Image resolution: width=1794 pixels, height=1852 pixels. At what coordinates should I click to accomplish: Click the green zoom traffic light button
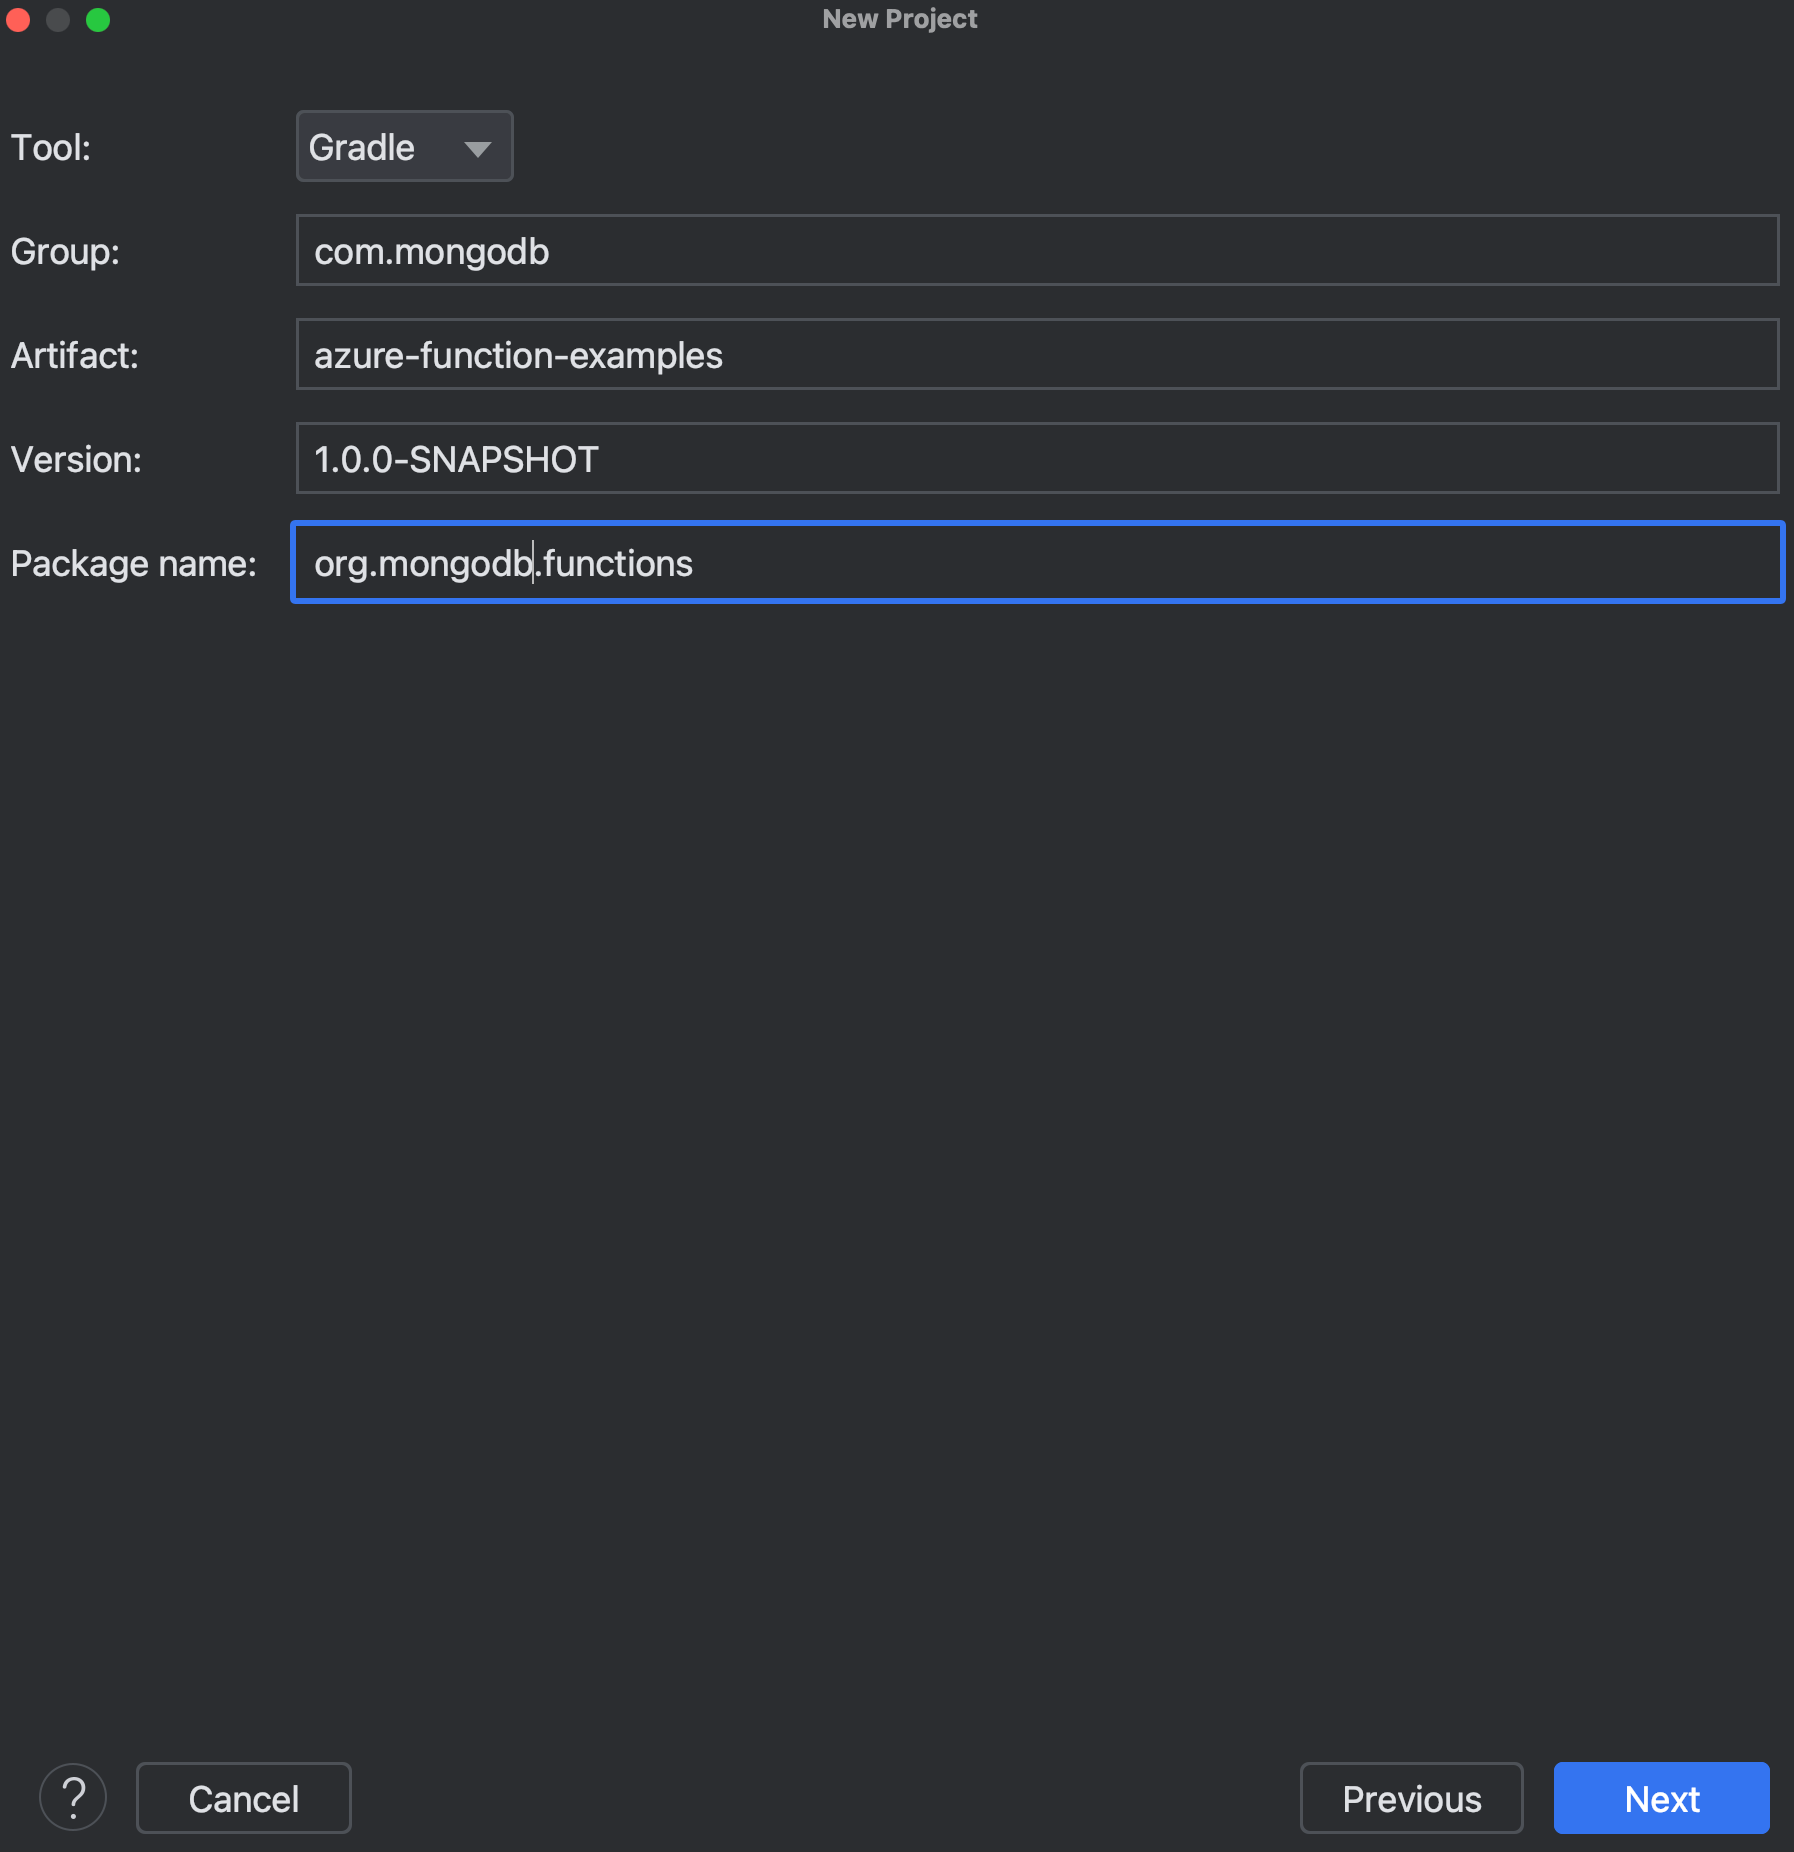(97, 20)
